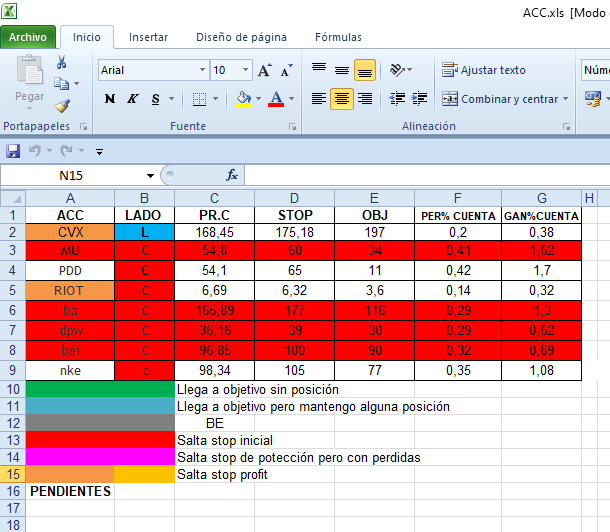This screenshot has height=532, width=610.
Task: Open the Archivo tab
Action: 28,37
